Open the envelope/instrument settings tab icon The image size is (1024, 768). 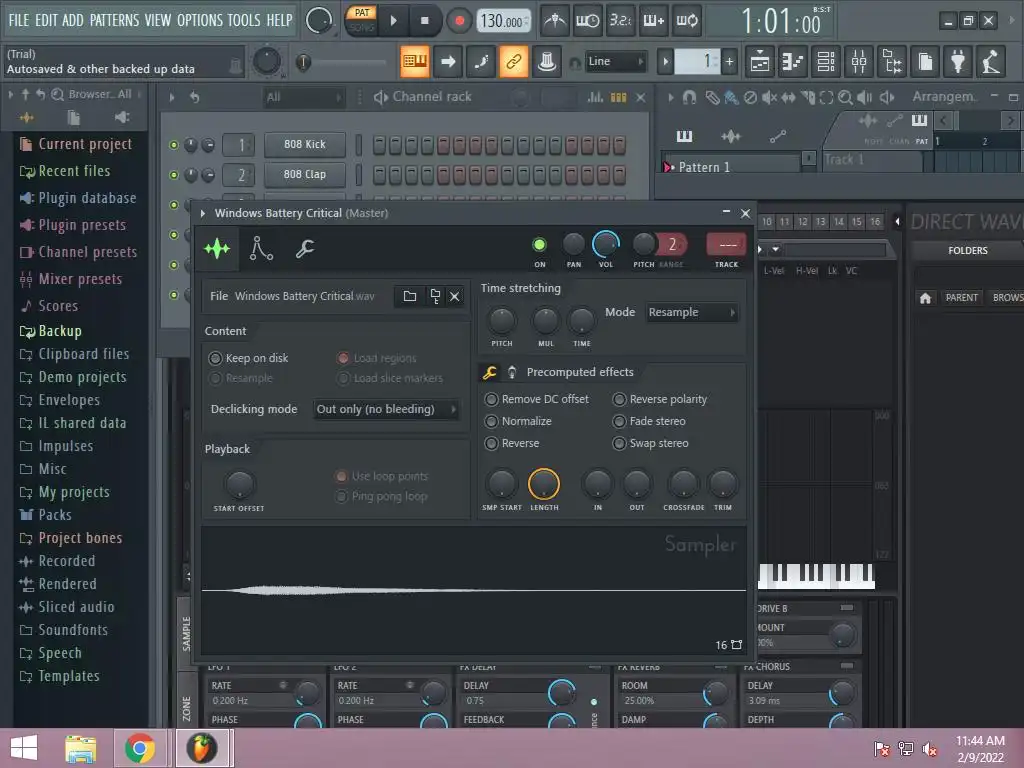(x=261, y=249)
